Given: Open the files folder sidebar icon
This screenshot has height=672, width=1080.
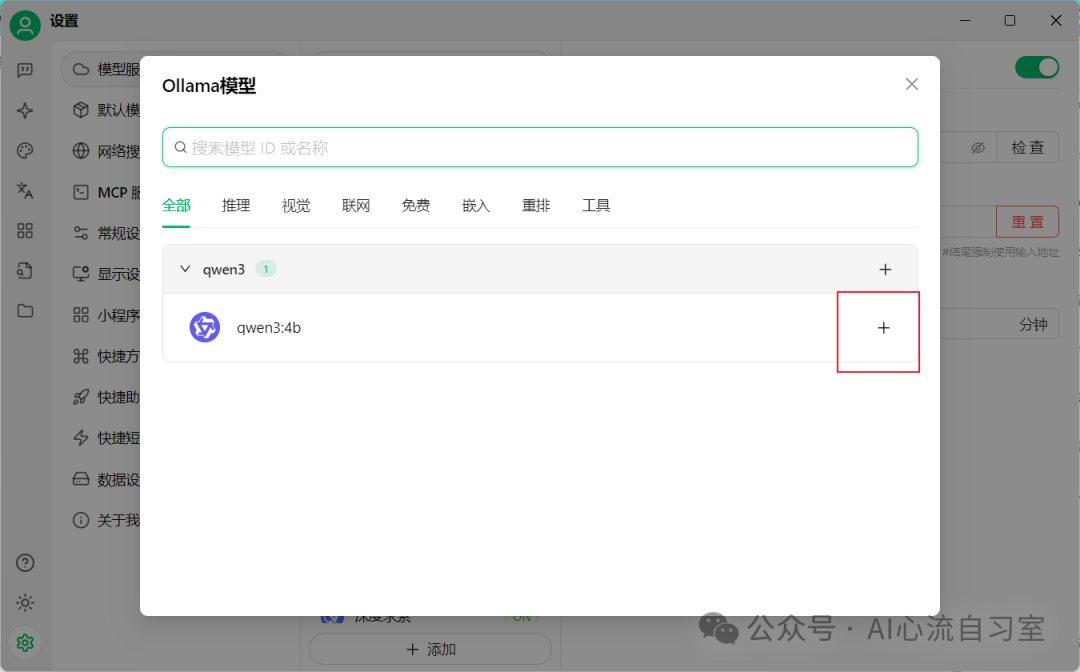Looking at the screenshot, I should [25, 311].
